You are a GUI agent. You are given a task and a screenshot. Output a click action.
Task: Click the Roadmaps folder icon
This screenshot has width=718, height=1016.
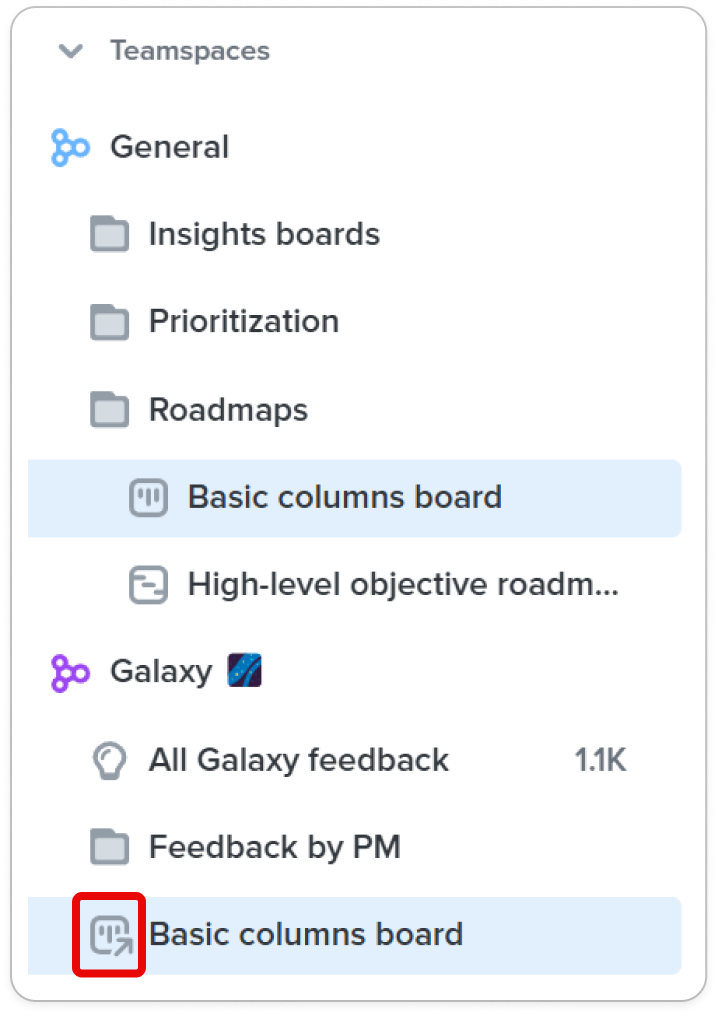tap(109, 410)
